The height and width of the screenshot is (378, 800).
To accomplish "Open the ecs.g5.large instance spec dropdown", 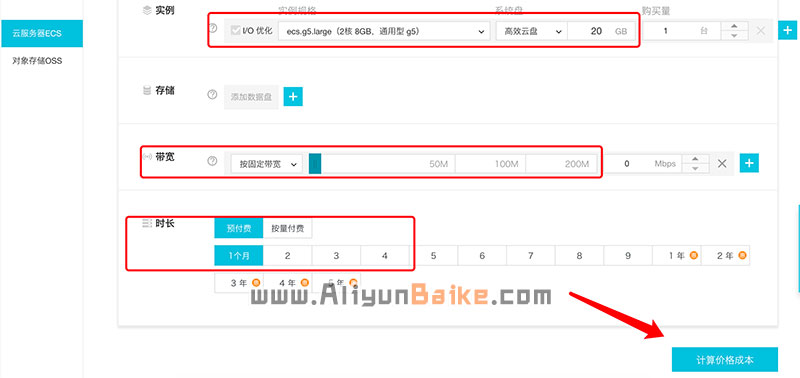I will [384, 31].
